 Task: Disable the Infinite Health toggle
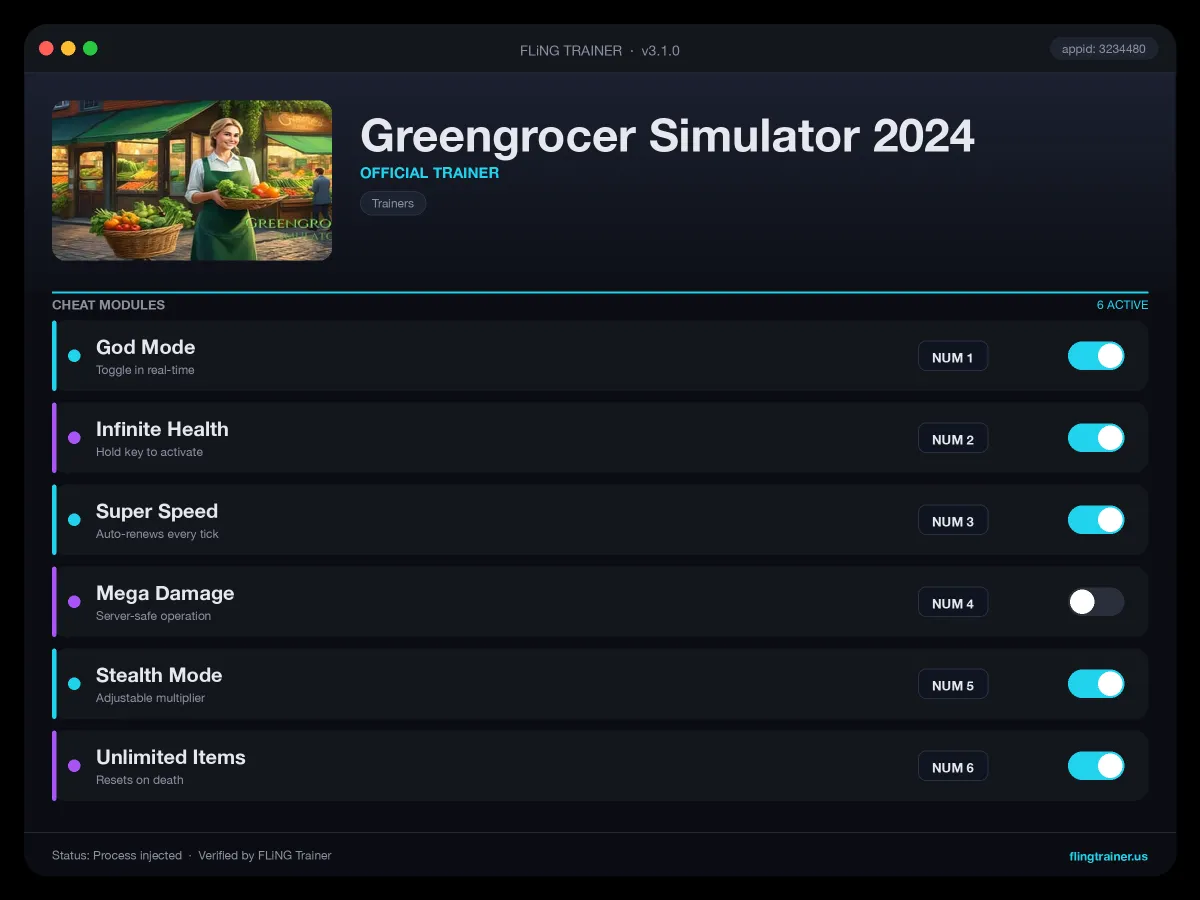[1096, 438]
